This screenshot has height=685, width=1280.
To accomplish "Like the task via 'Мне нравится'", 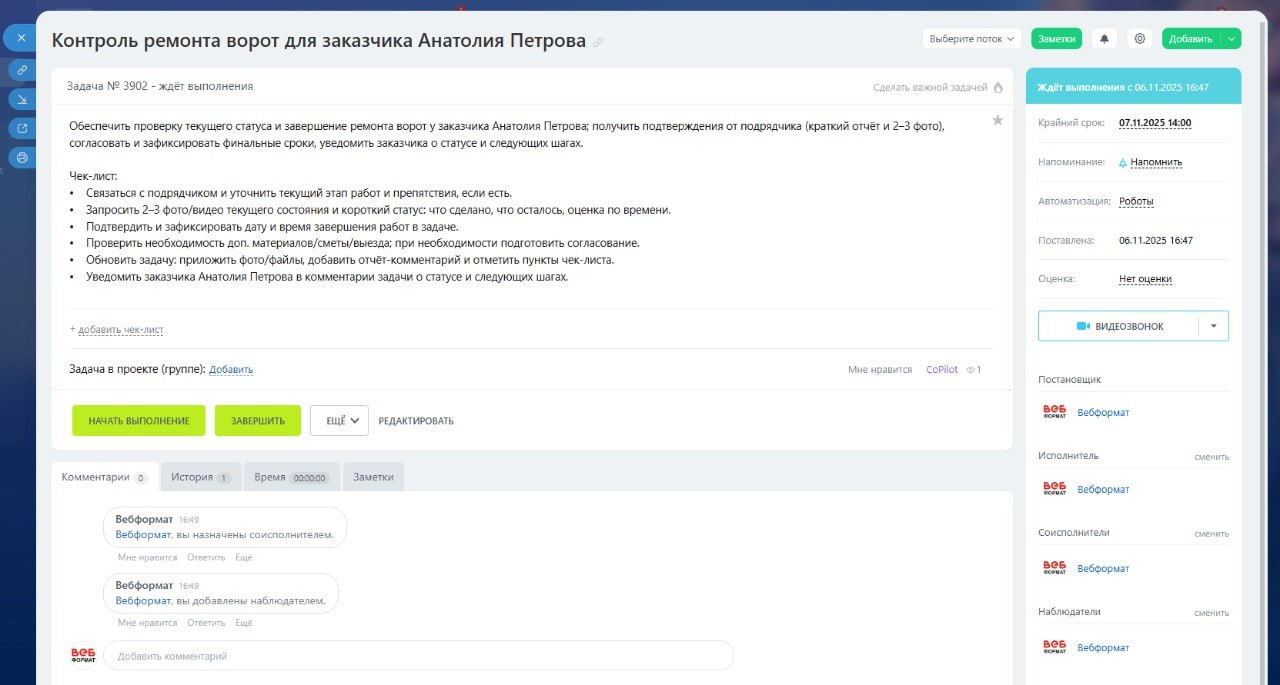I will pyautogui.click(x=879, y=370).
